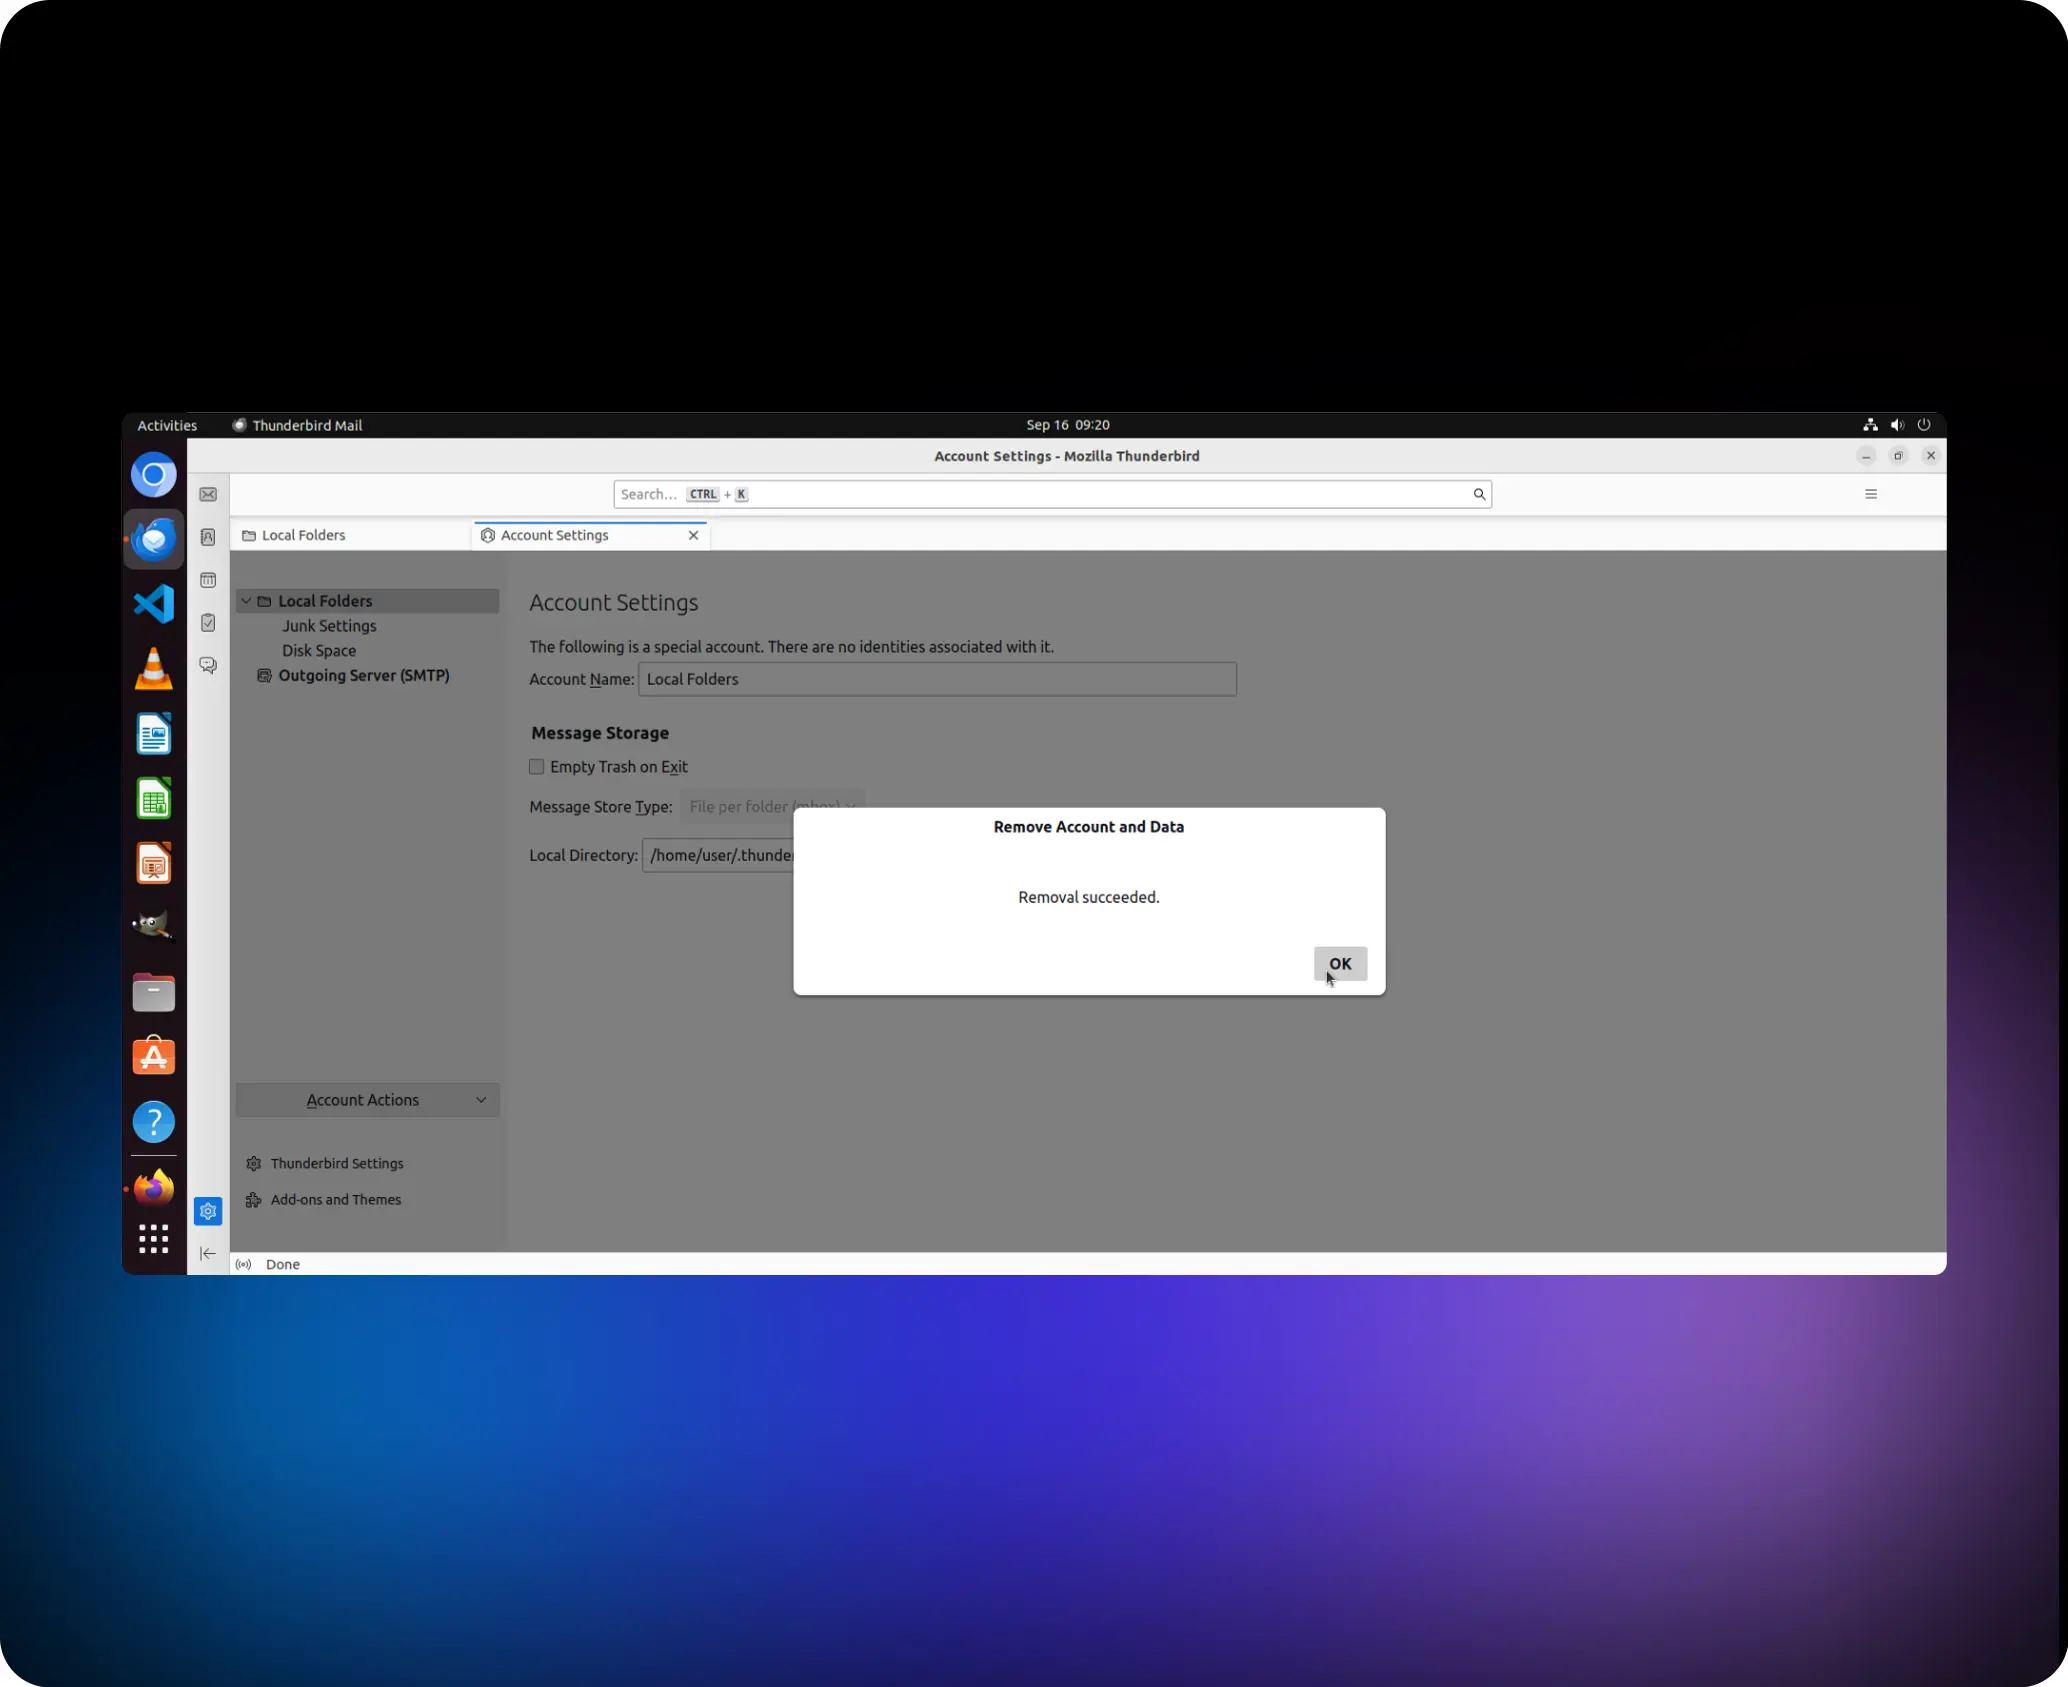Viewport: 2068px width, 1687px height.
Task: Launch Visual Studio Code from the dock
Action: coord(154,604)
